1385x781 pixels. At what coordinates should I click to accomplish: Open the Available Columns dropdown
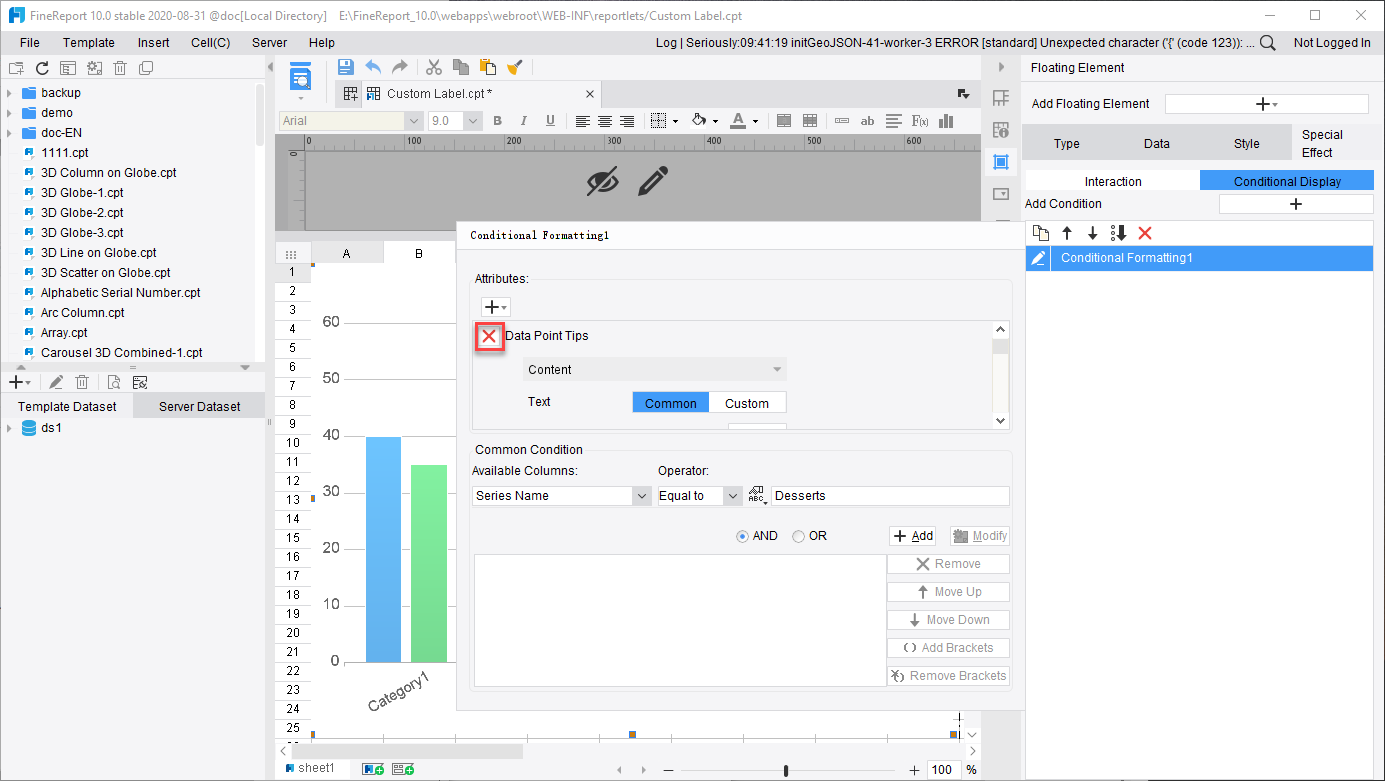641,495
